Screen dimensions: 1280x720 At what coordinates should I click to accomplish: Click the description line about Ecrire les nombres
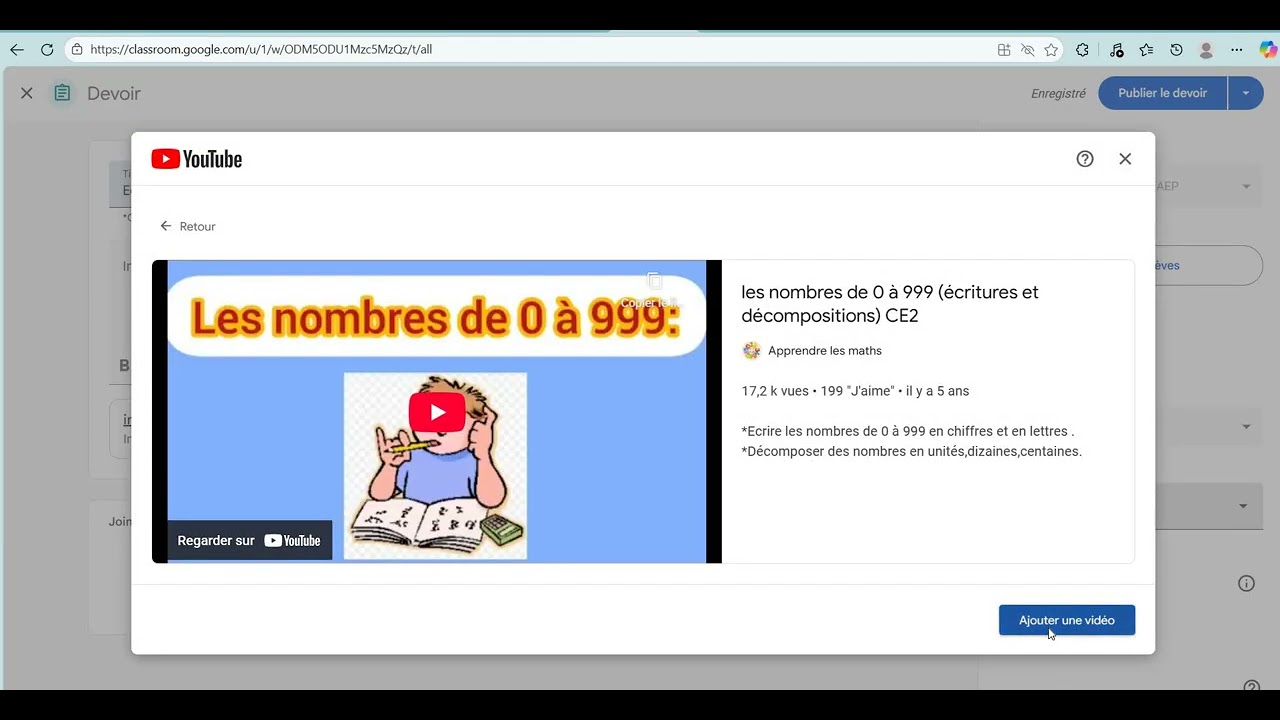tap(908, 431)
